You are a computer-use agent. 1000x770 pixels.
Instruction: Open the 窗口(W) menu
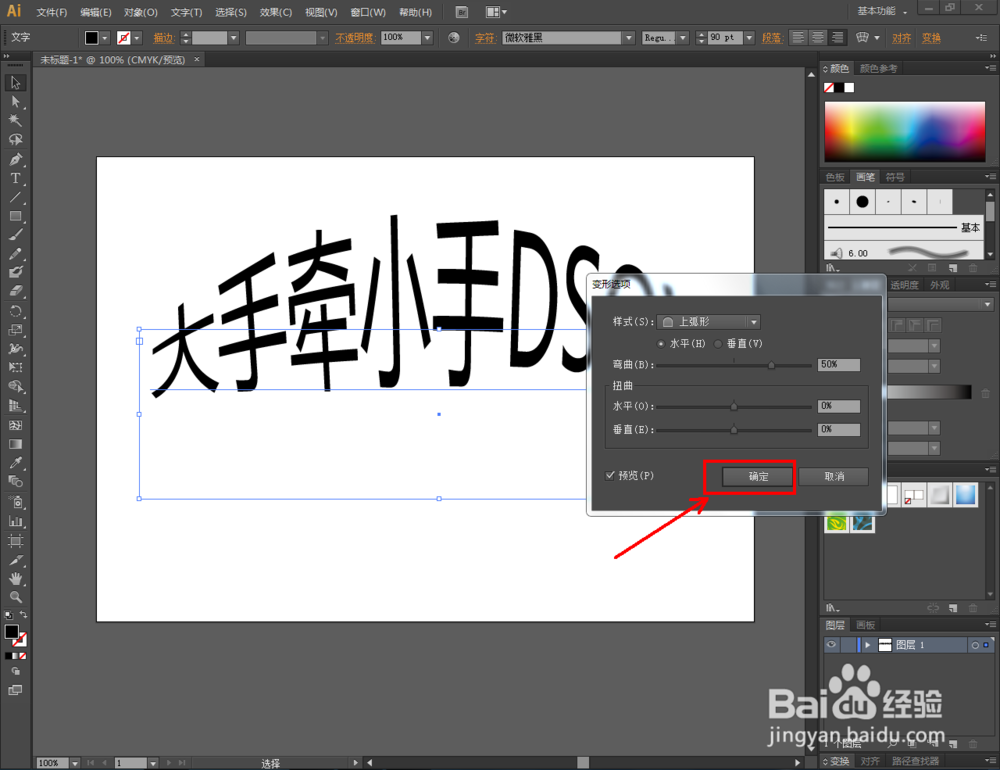368,12
